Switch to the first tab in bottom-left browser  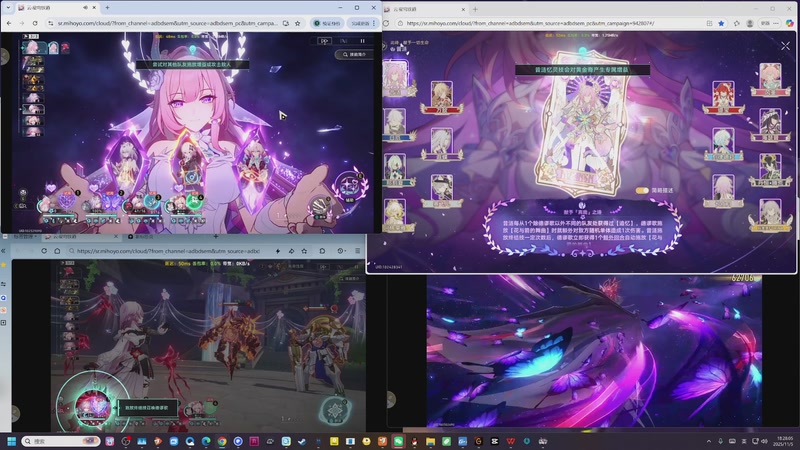pyautogui.click(x=23, y=237)
